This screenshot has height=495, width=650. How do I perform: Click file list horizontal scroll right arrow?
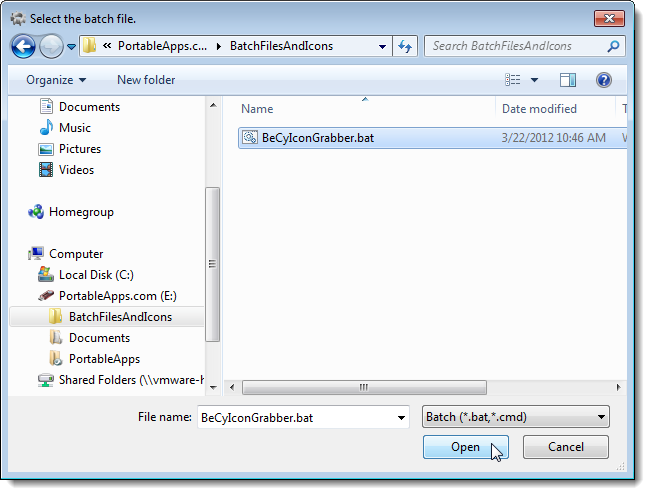[x=618, y=388]
